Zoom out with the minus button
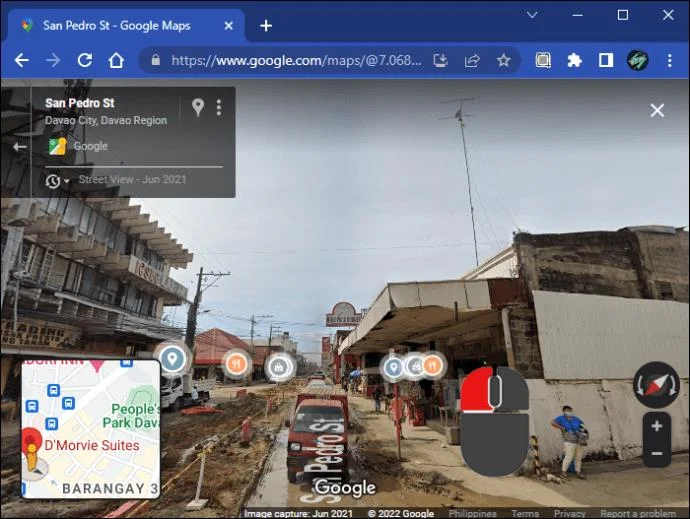690x519 pixels. (657, 453)
